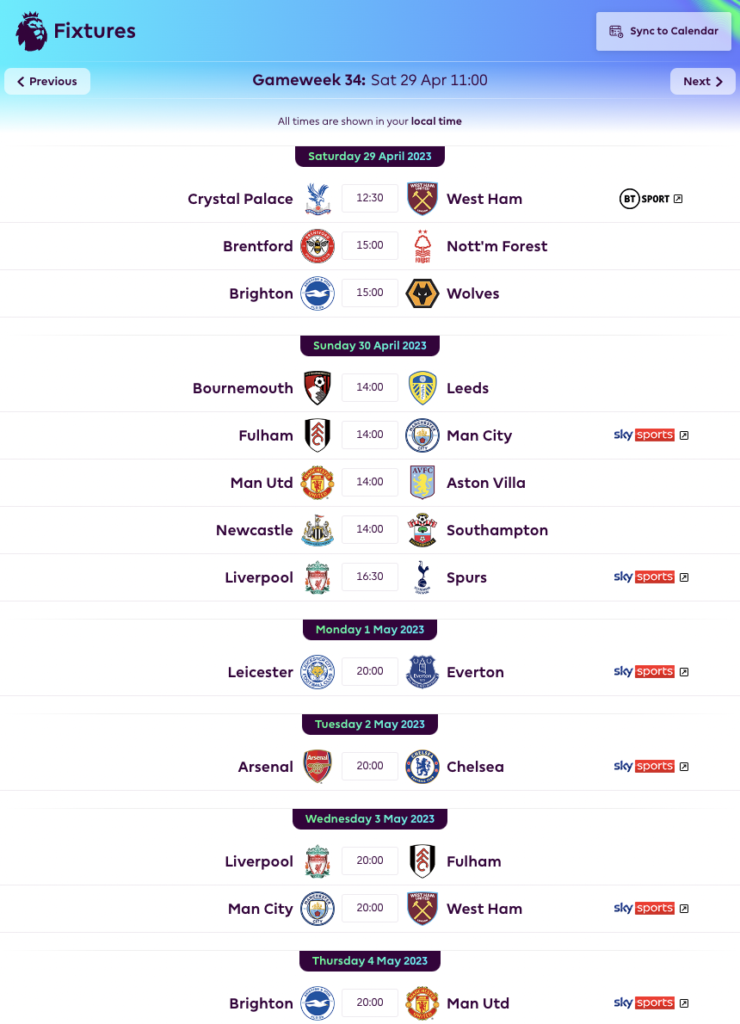The width and height of the screenshot is (740, 1024).
Task: Click the Everton badge next to Leicester
Action: (x=422, y=671)
